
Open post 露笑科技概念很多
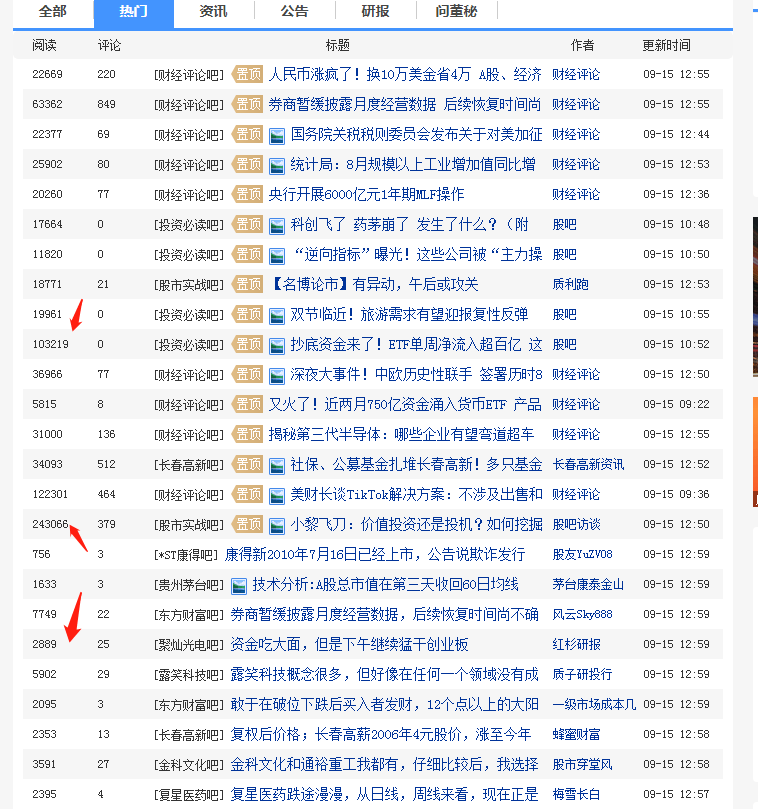384,674
